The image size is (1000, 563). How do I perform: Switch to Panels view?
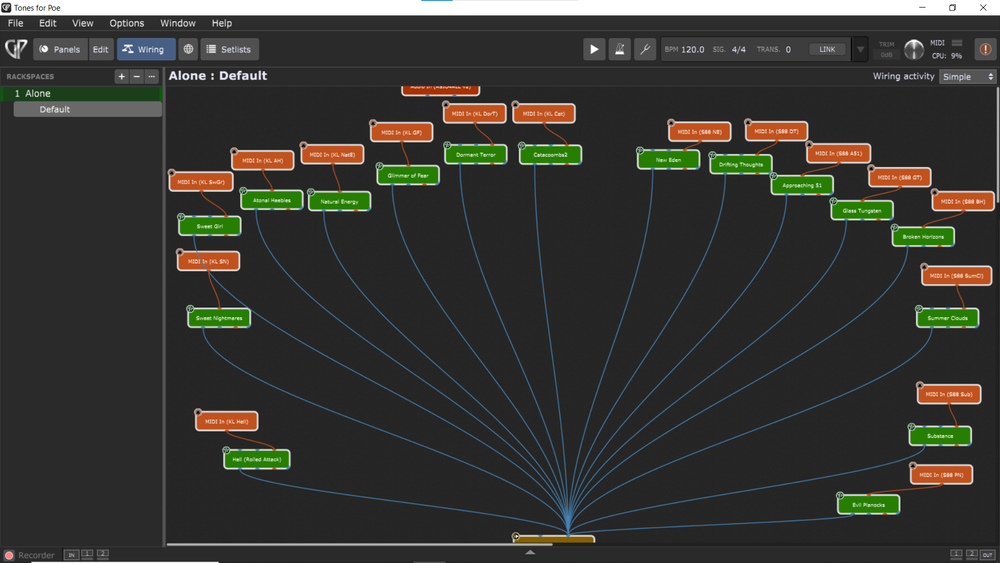coord(60,49)
